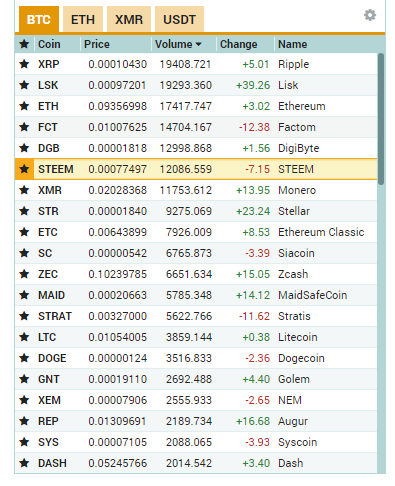
Task: Click the star icon for ZEC
Action: (24, 274)
